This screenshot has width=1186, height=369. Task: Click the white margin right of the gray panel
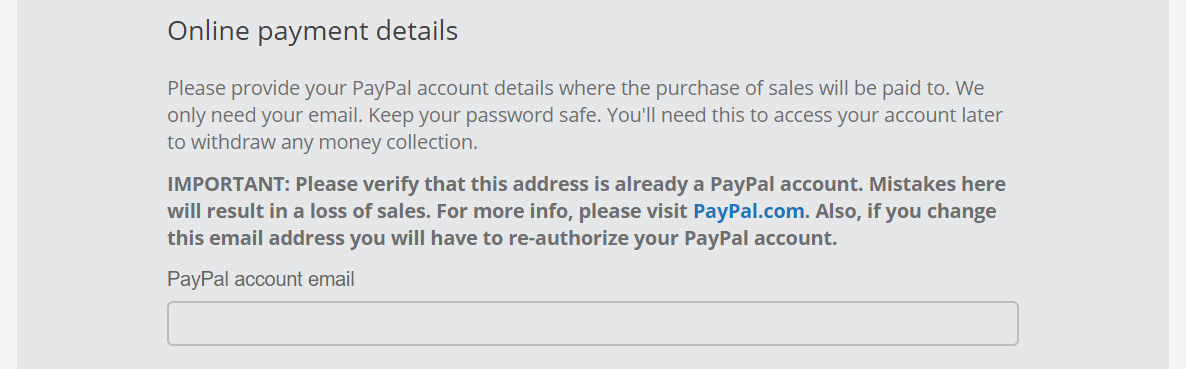coord(1177,184)
